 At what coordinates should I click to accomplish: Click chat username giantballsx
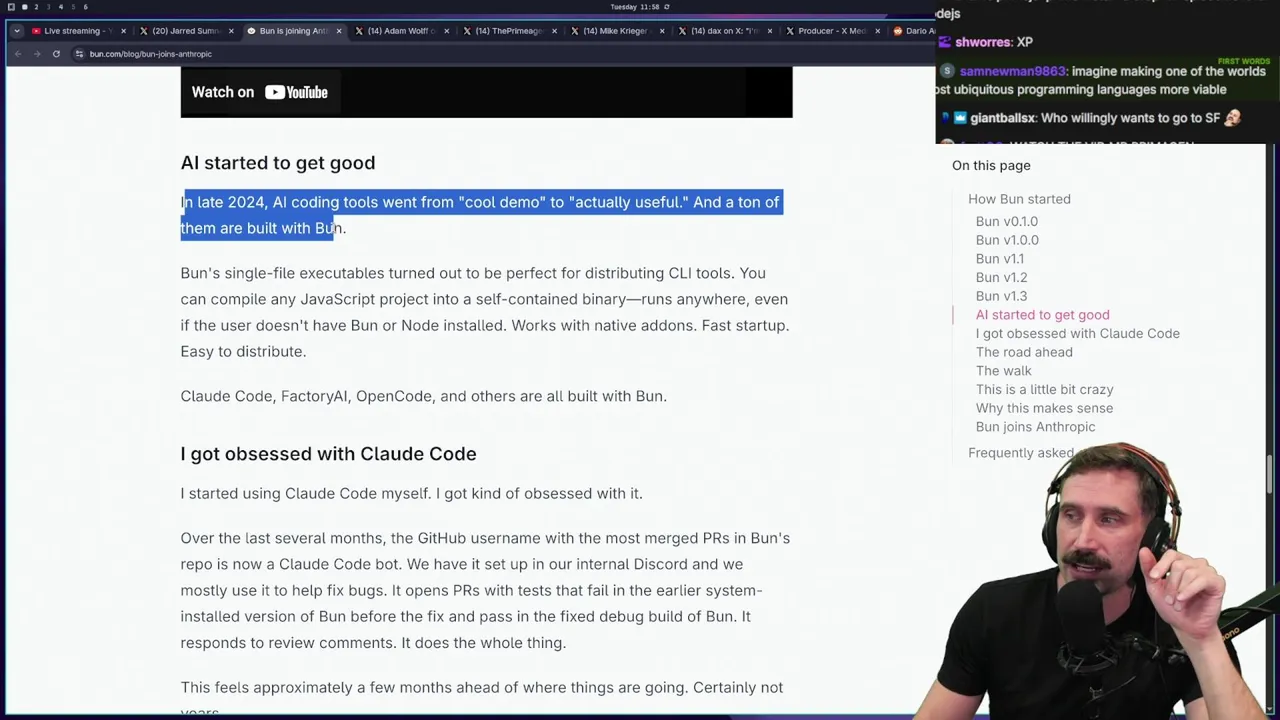(1002, 118)
